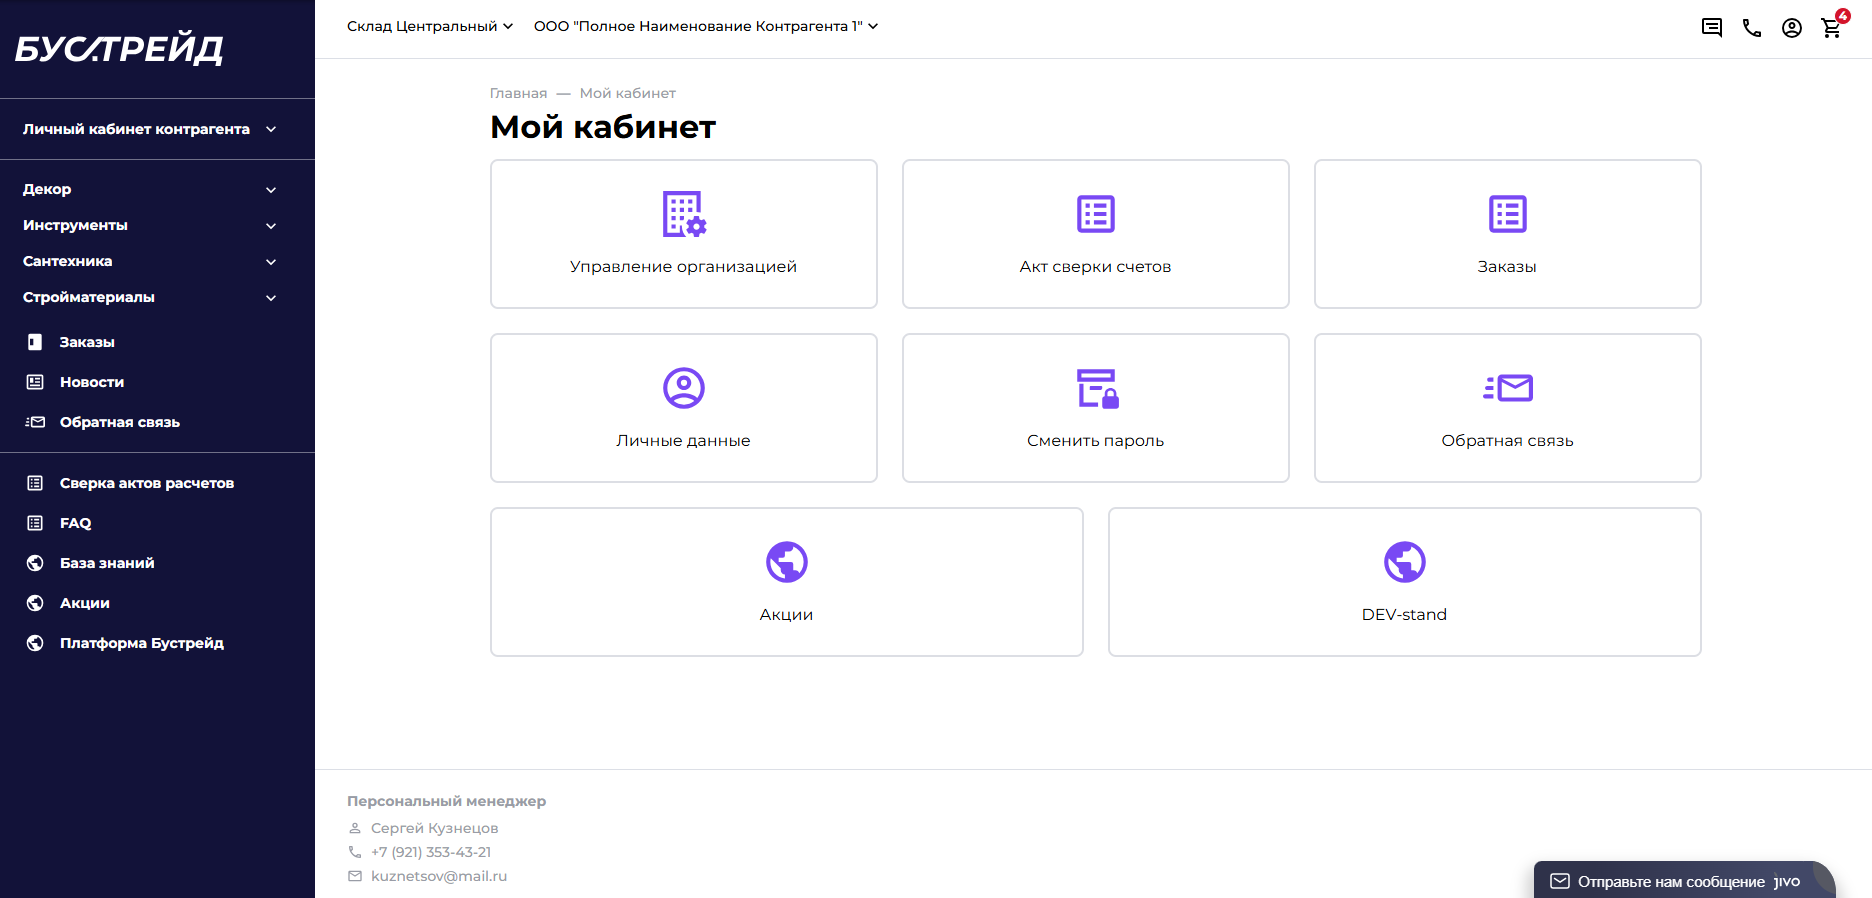Click the phone call icon in header
The height and width of the screenshot is (898, 1872).
(1751, 28)
